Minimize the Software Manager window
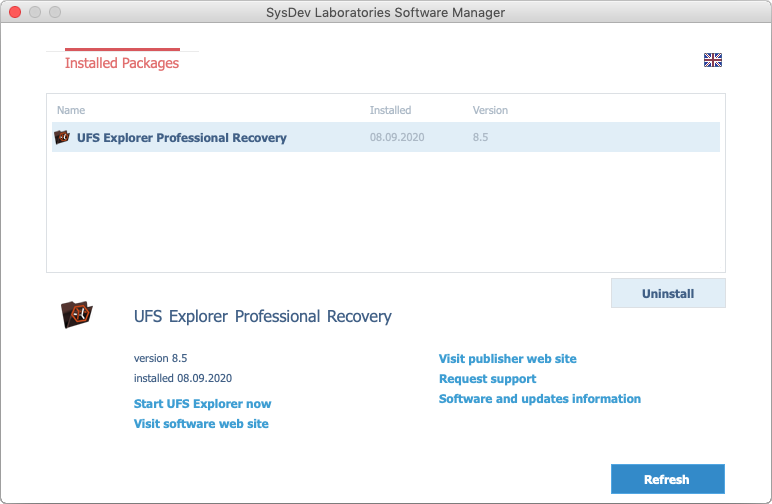The width and height of the screenshot is (772, 504). (35, 13)
